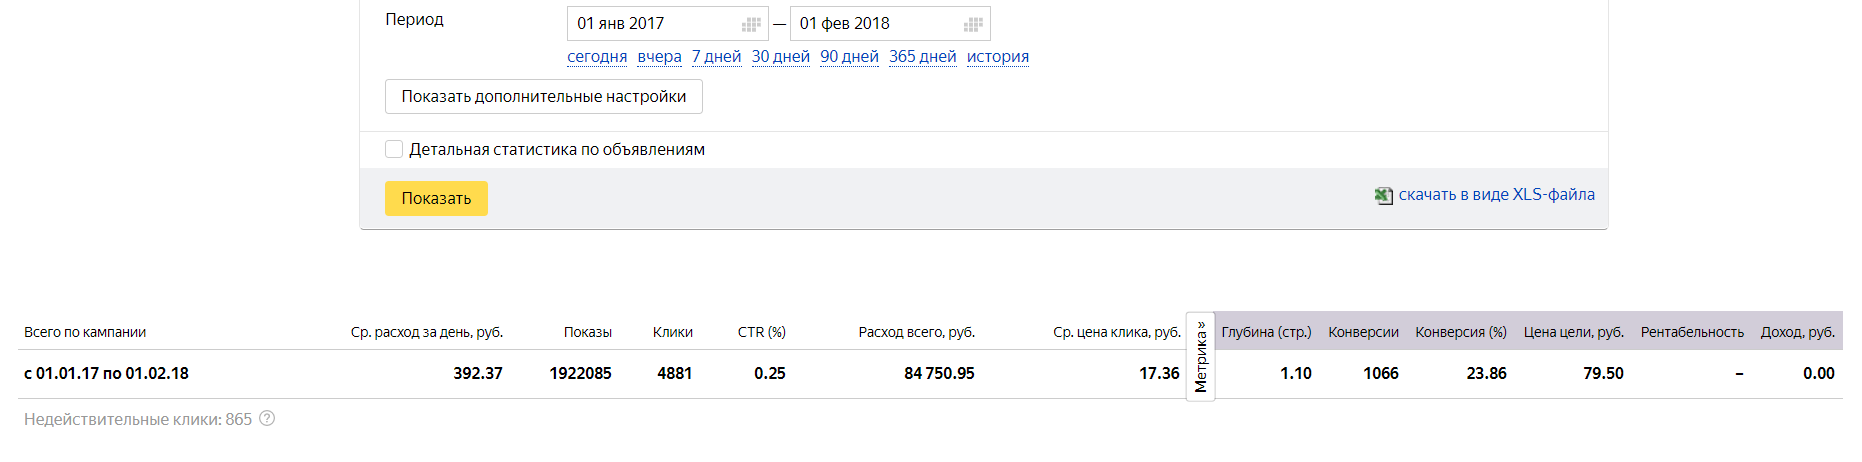The height and width of the screenshot is (462, 1862).
Task: Click the XLS file icon
Action: click(1384, 196)
